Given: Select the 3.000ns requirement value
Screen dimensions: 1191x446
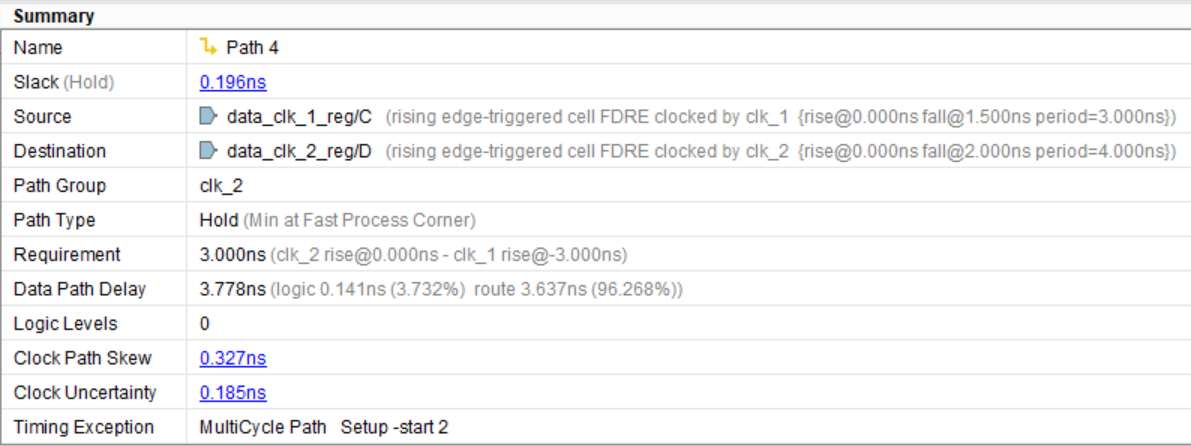Looking at the screenshot, I should click(x=233, y=255).
